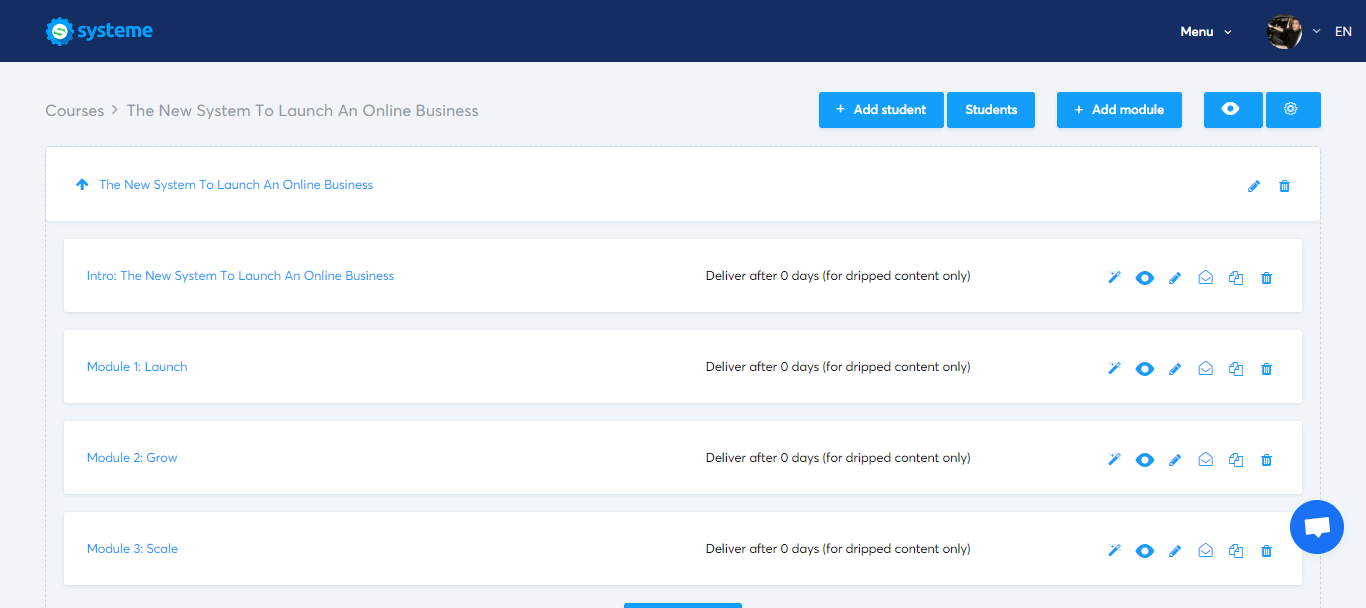1366x608 pixels.
Task: Collapse course section using the up arrow
Action: 82,185
